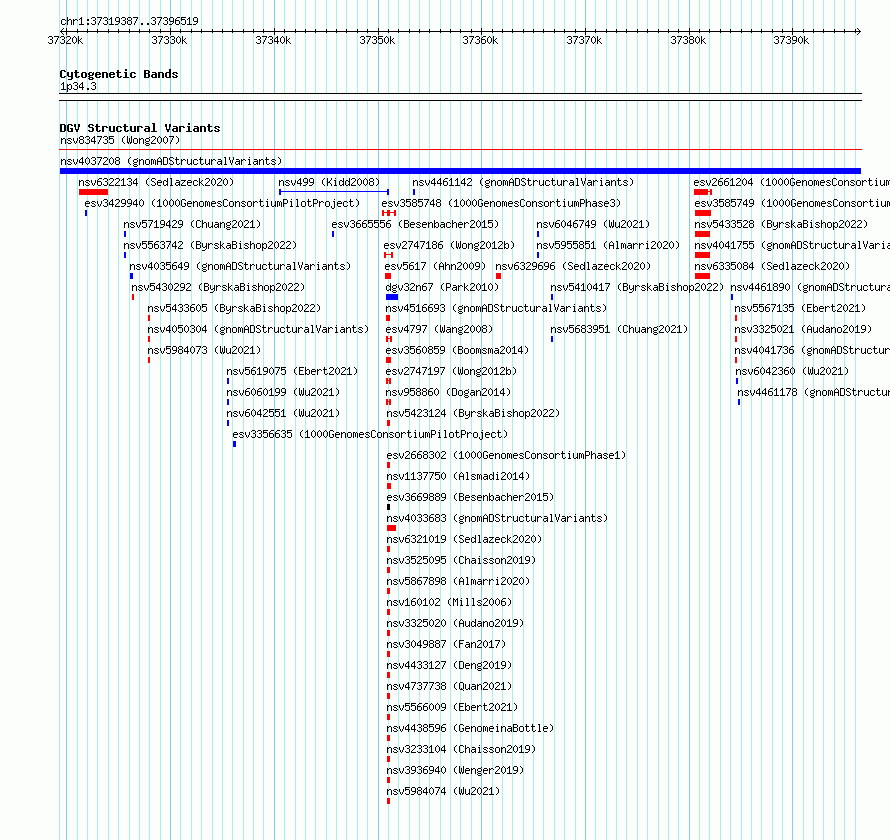The width and height of the screenshot is (890, 840).
Task: Select the red nsv834735 variant line
Action: pos(460,150)
